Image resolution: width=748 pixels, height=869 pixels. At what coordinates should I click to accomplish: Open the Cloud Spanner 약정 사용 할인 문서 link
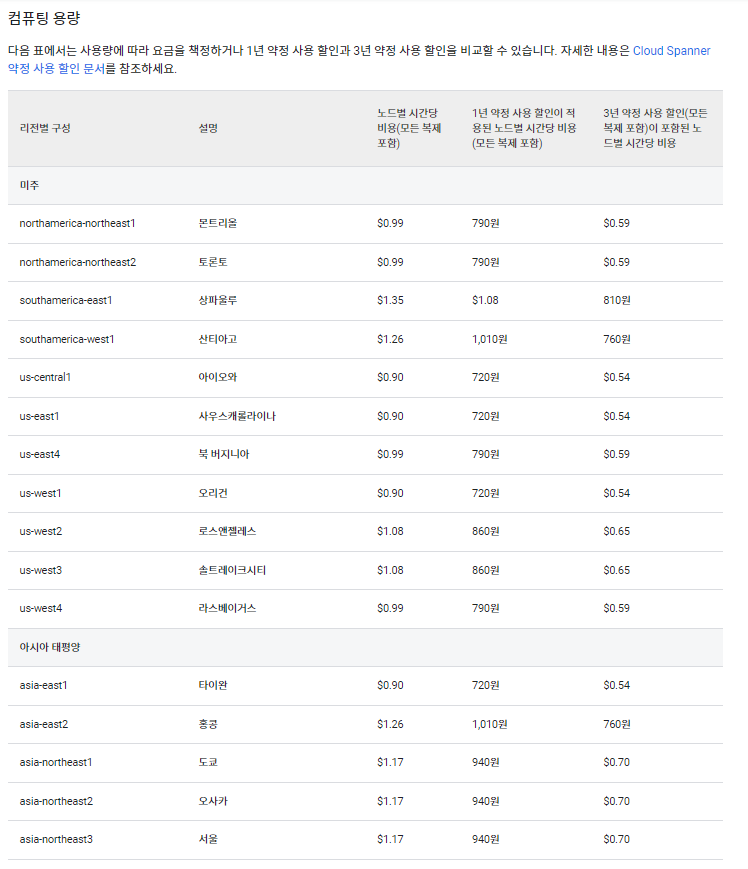[x=671, y=50]
